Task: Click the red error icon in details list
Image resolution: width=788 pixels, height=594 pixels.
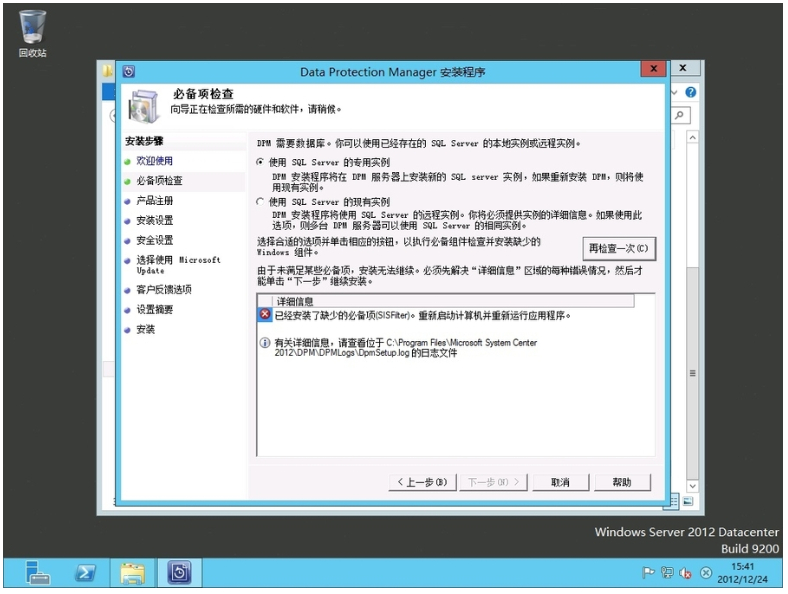Action: point(265,315)
